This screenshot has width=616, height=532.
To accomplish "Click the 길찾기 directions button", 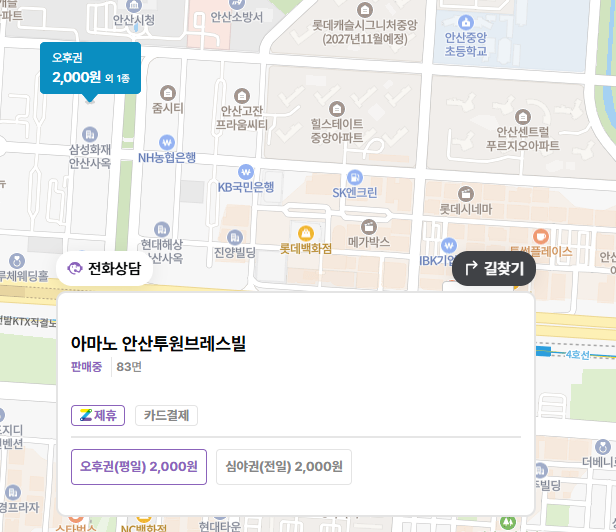I will (x=494, y=268).
